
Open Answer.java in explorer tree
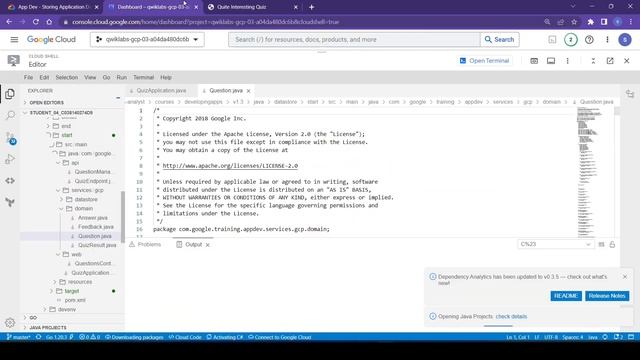click(93, 218)
